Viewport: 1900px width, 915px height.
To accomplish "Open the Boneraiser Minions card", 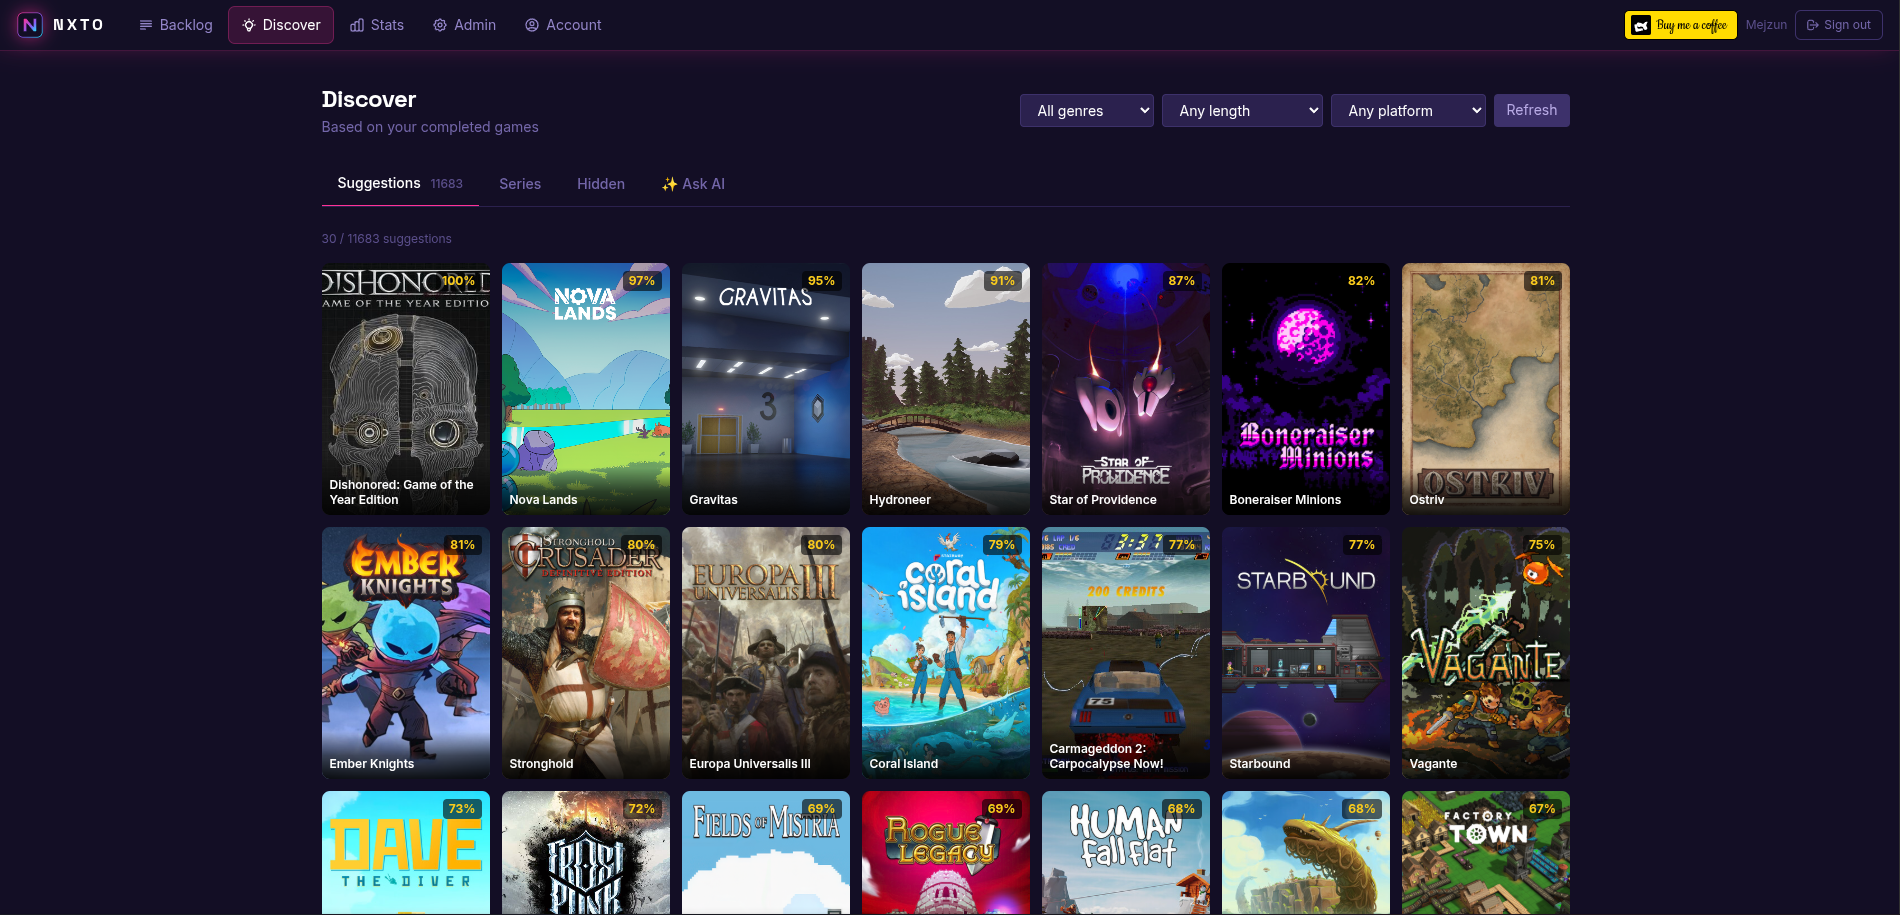I will tap(1306, 389).
